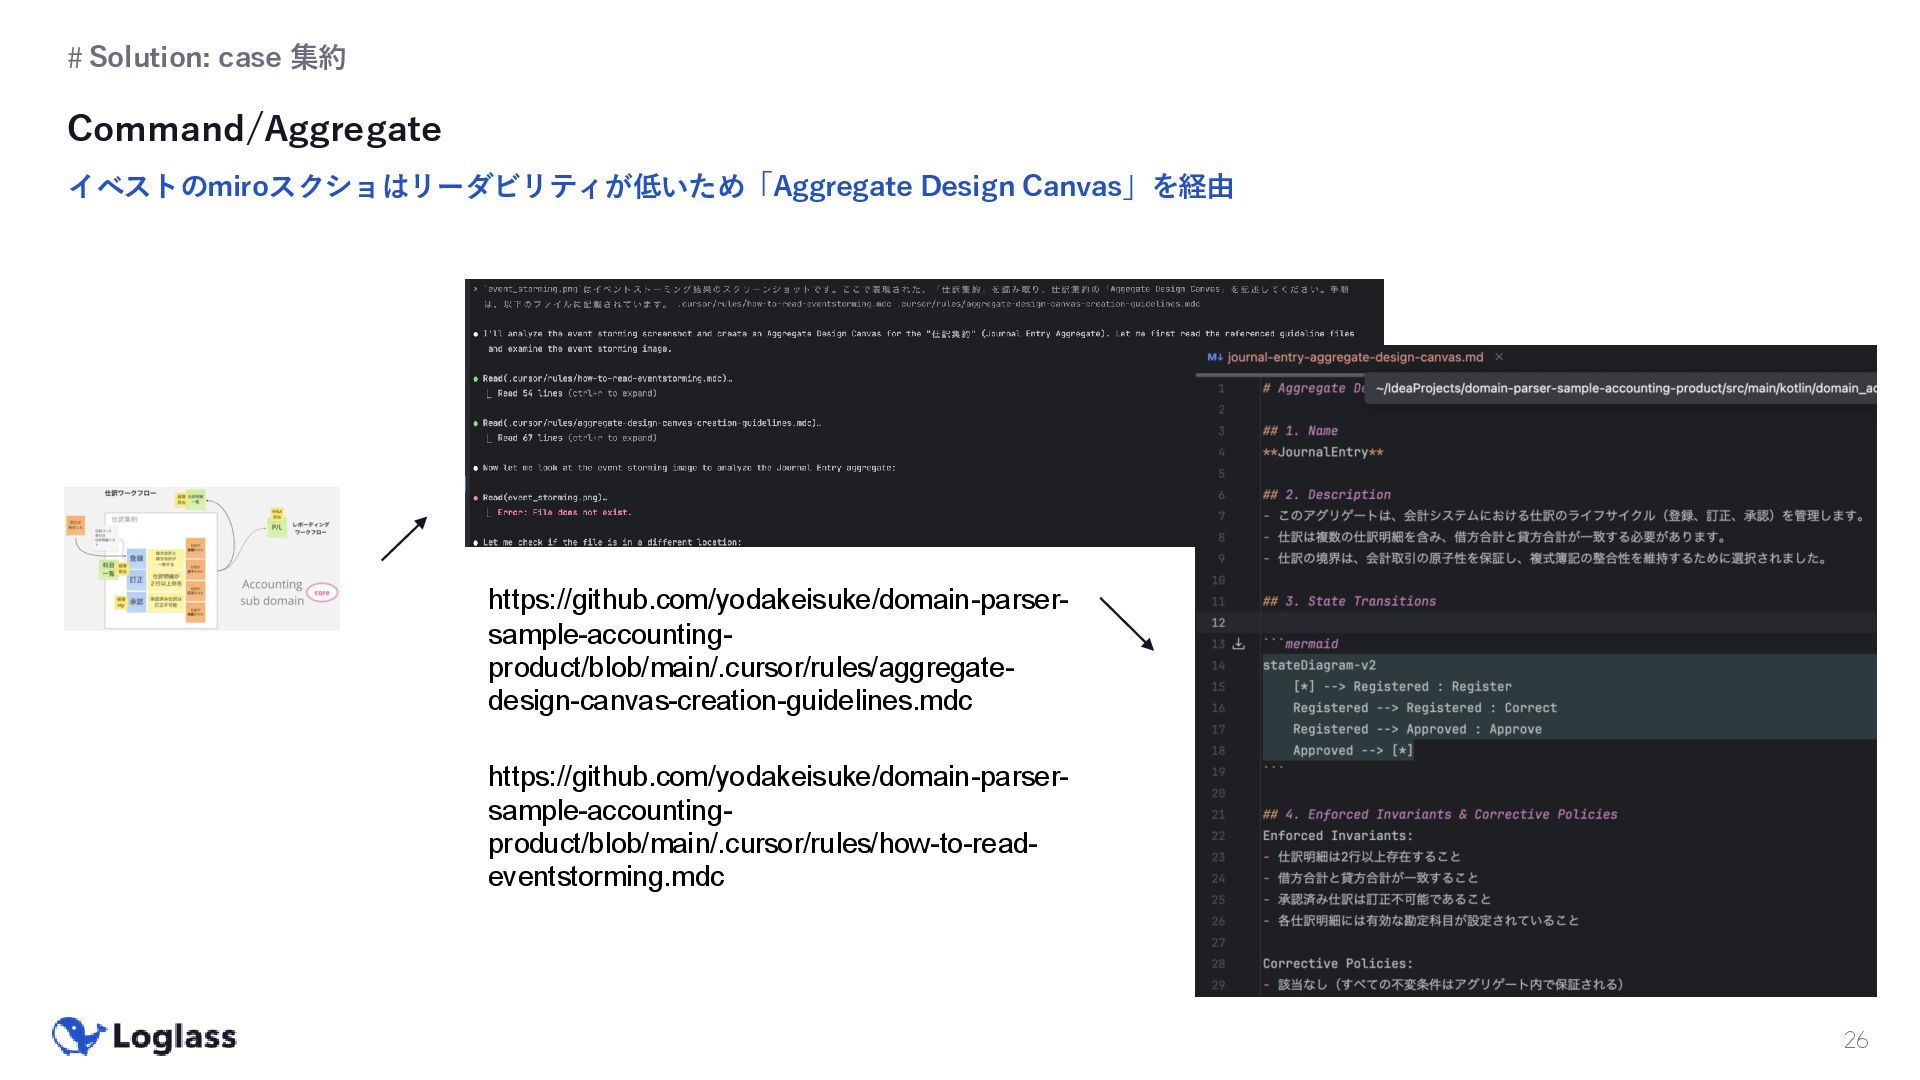Click the download gutter icon at line 13
This screenshot has height=1080, width=1920.
coord(1238,644)
